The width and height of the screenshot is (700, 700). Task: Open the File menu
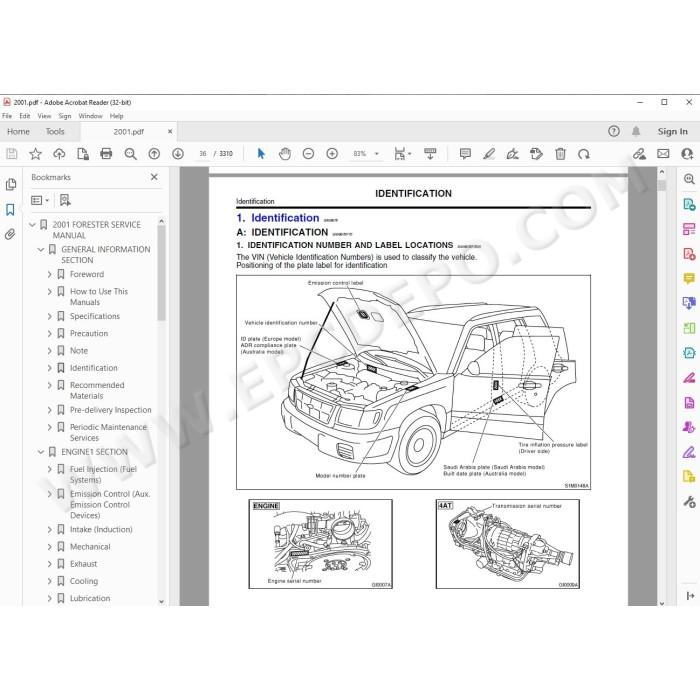7,116
